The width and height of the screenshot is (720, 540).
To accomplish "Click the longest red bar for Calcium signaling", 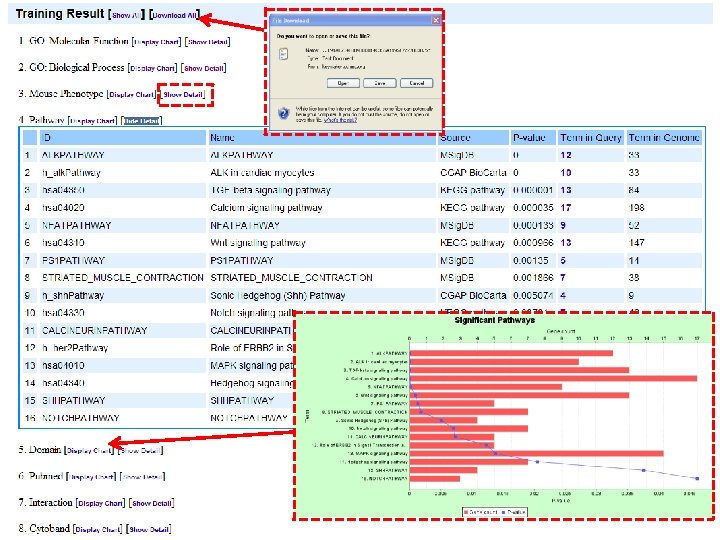I will 553,378.
